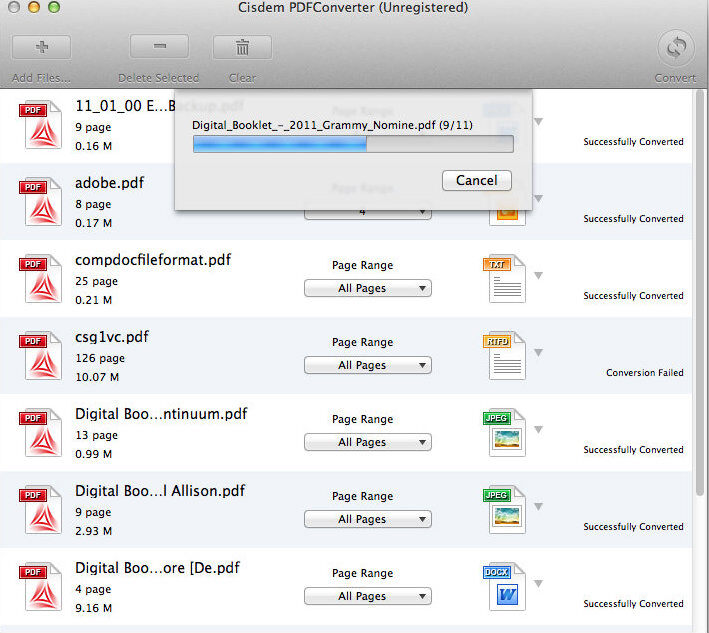Click the 9.16 M file size text
The height and width of the screenshot is (633, 709).
93,608
